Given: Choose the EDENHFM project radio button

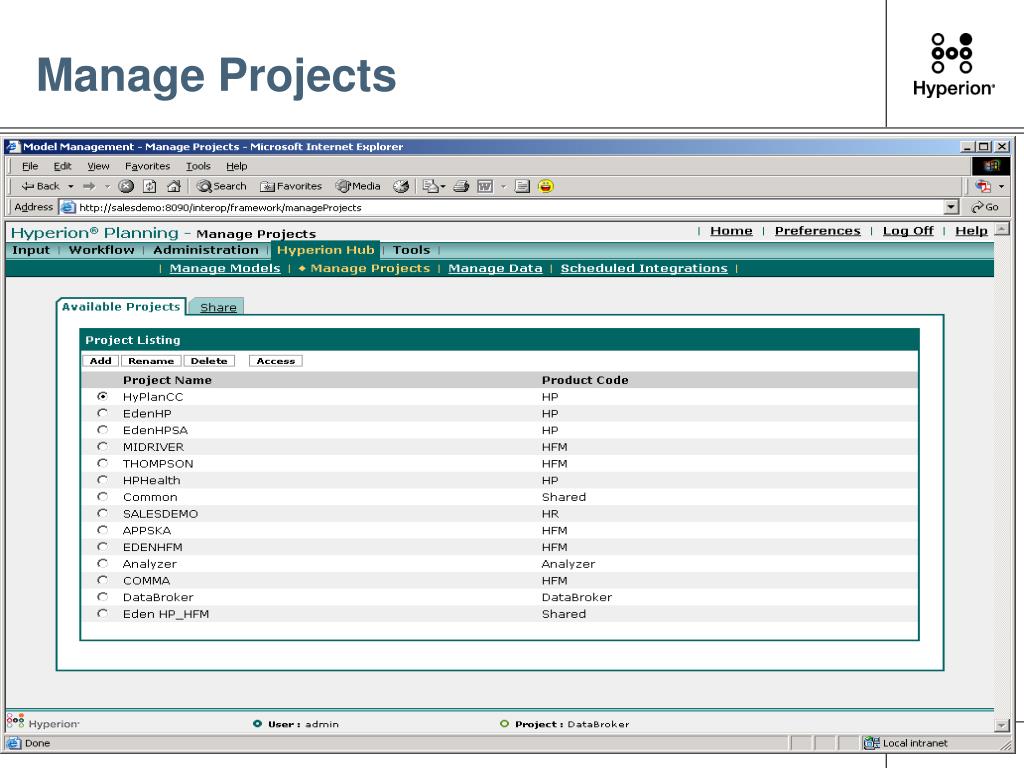Looking at the screenshot, I should point(103,547).
